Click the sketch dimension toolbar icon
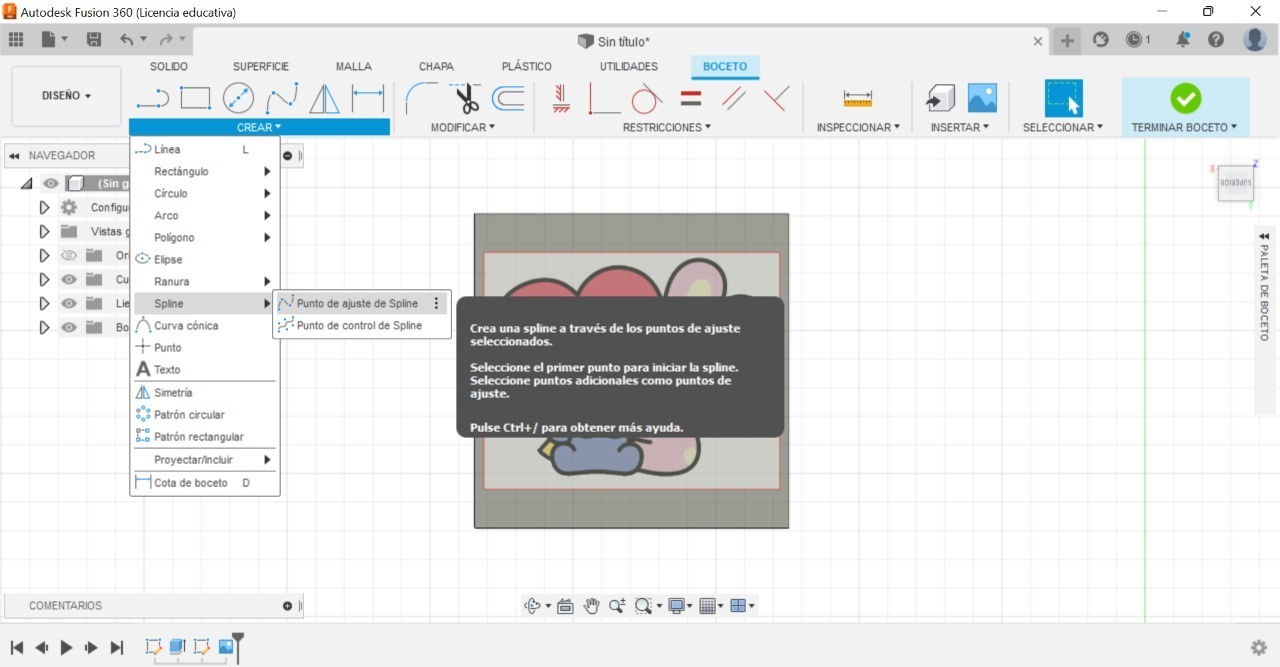This screenshot has height=667, width=1280. (368, 98)
